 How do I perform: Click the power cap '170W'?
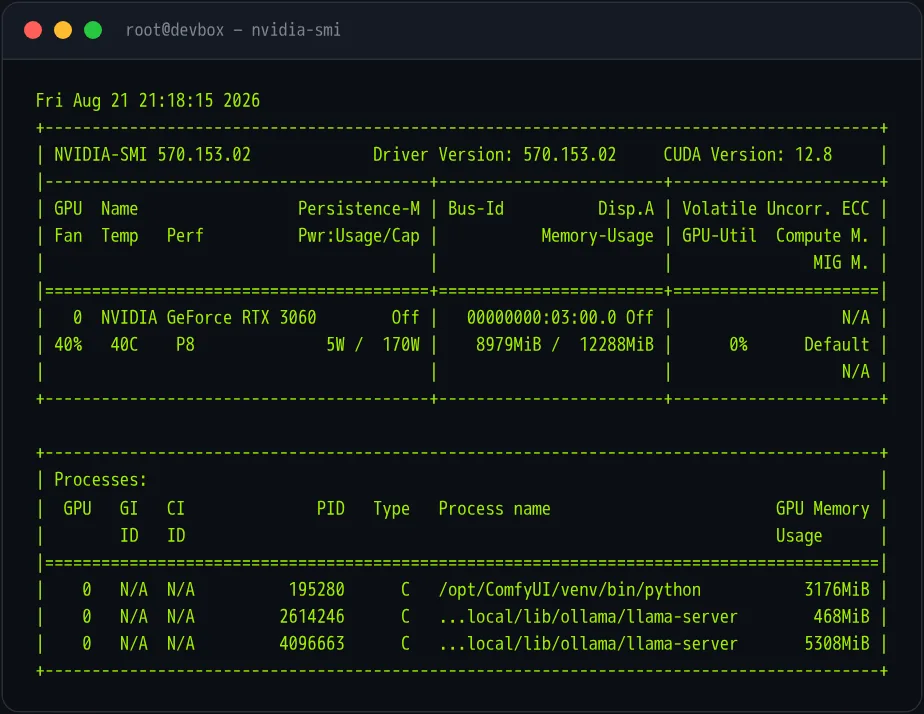401,345
